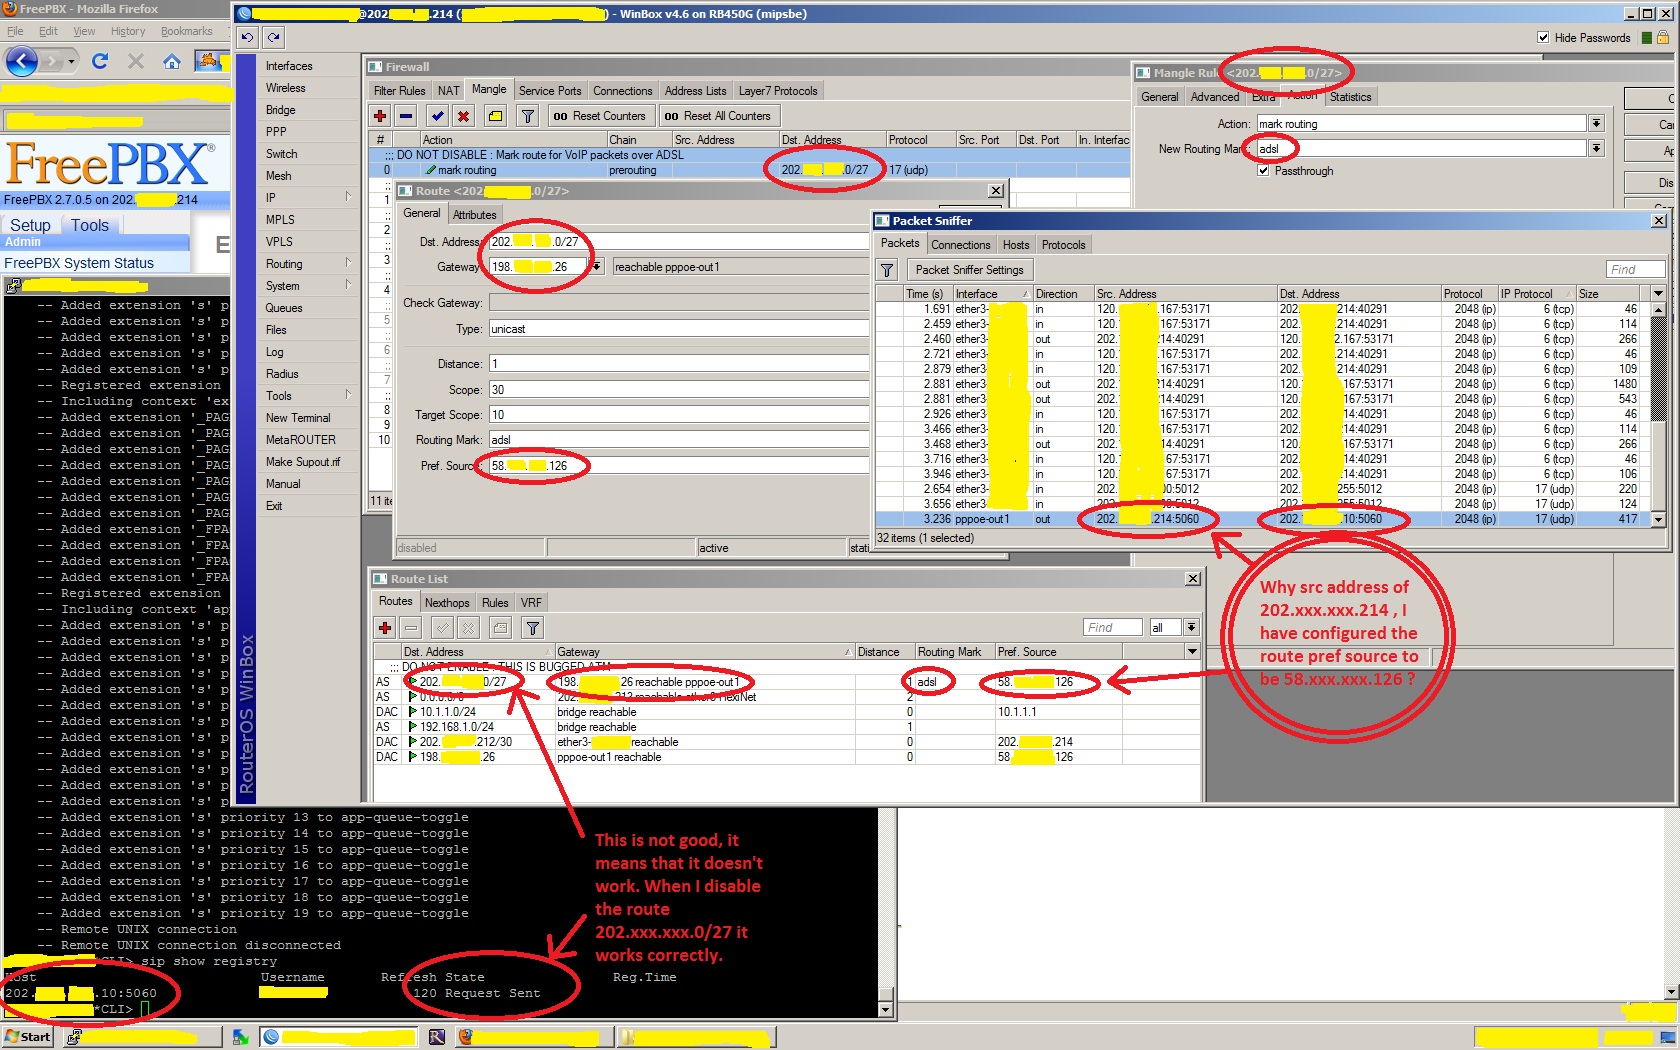The height and width of the screenshot is (1050, 1680).
Task: Add a new Firewall mangle rule
Action: [x=380, y=116]
